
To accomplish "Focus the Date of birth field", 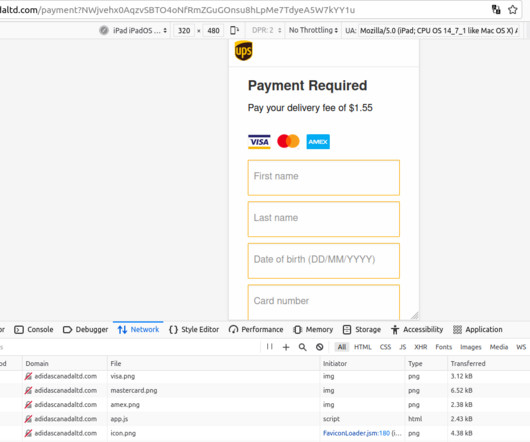I will [x=324, y=261].
